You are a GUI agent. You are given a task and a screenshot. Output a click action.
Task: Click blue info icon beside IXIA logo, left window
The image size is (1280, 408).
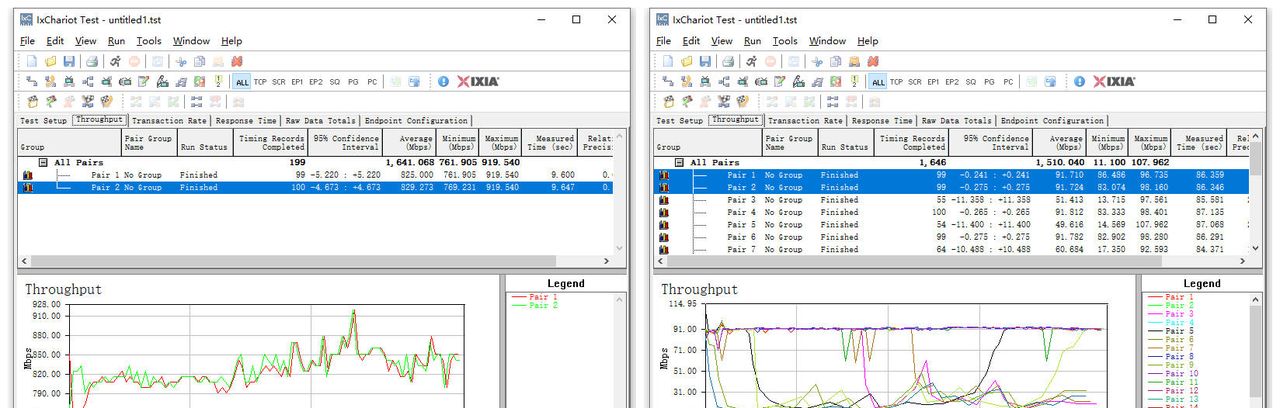443,82
